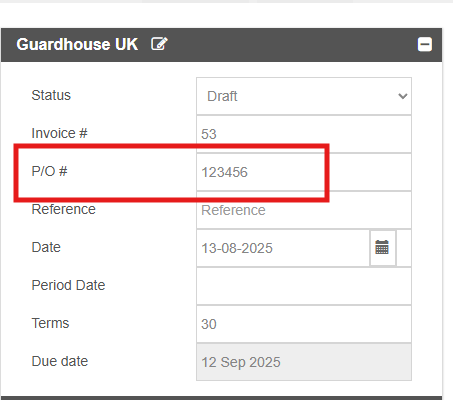Click the Due date label
Screen dimensions: 453x400
click(60, 361)
